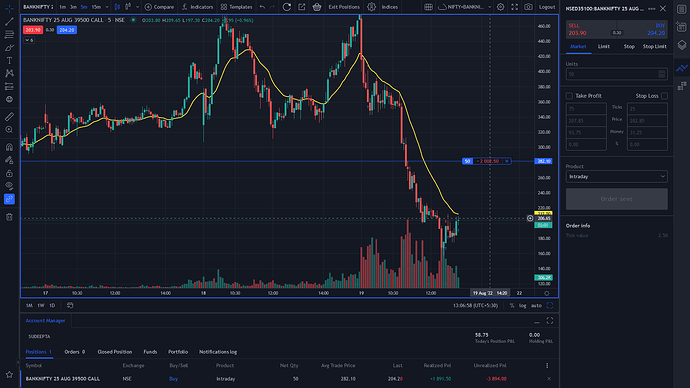Enable the Stop Loss checkbox

point(664,96)
